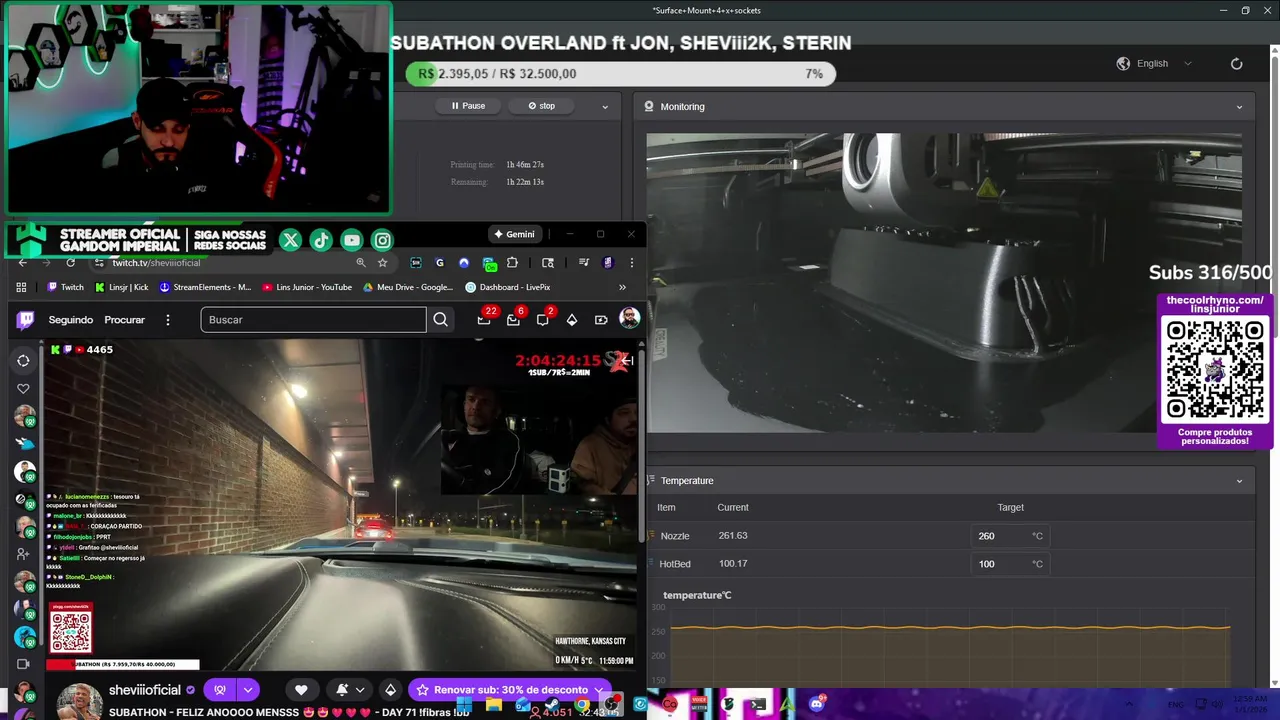Click the Twitch Buscar search field
1280x720 pixels.
(x=313, y=320)
